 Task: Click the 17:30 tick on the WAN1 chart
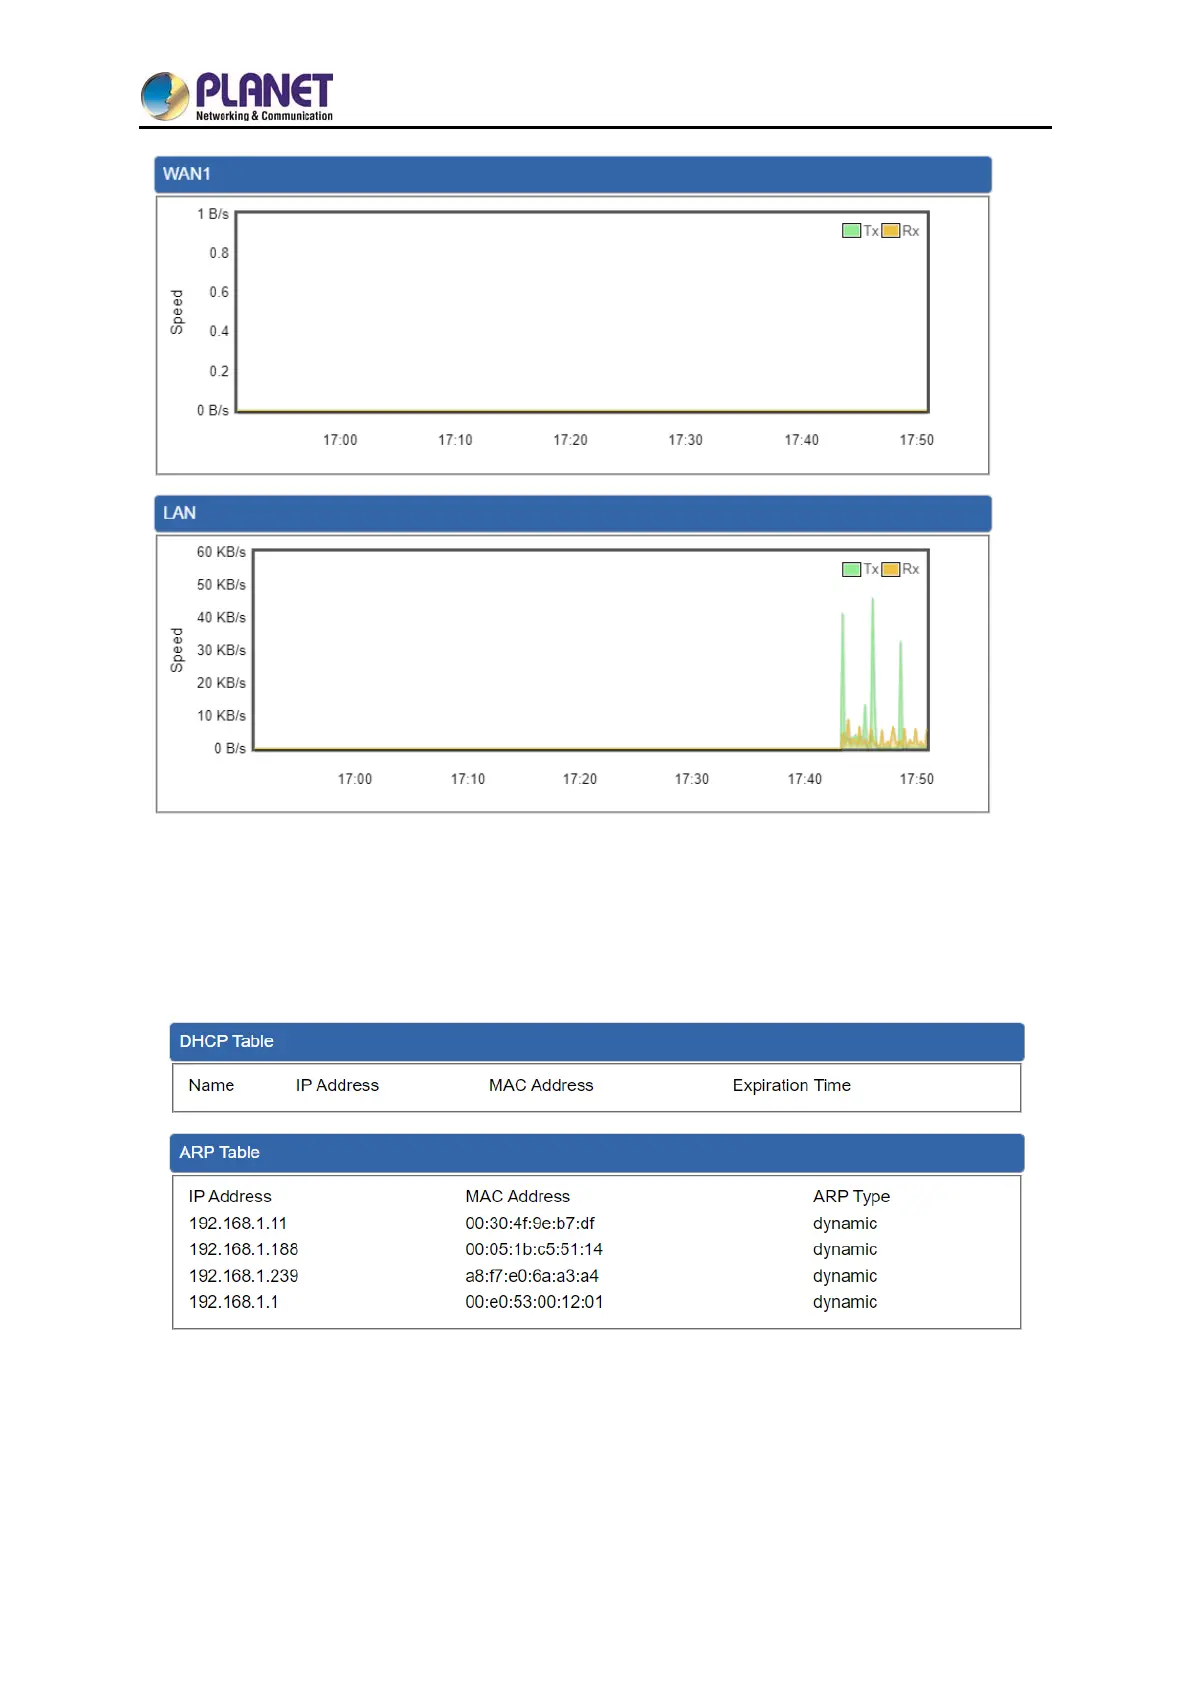[x=686, y=440]
